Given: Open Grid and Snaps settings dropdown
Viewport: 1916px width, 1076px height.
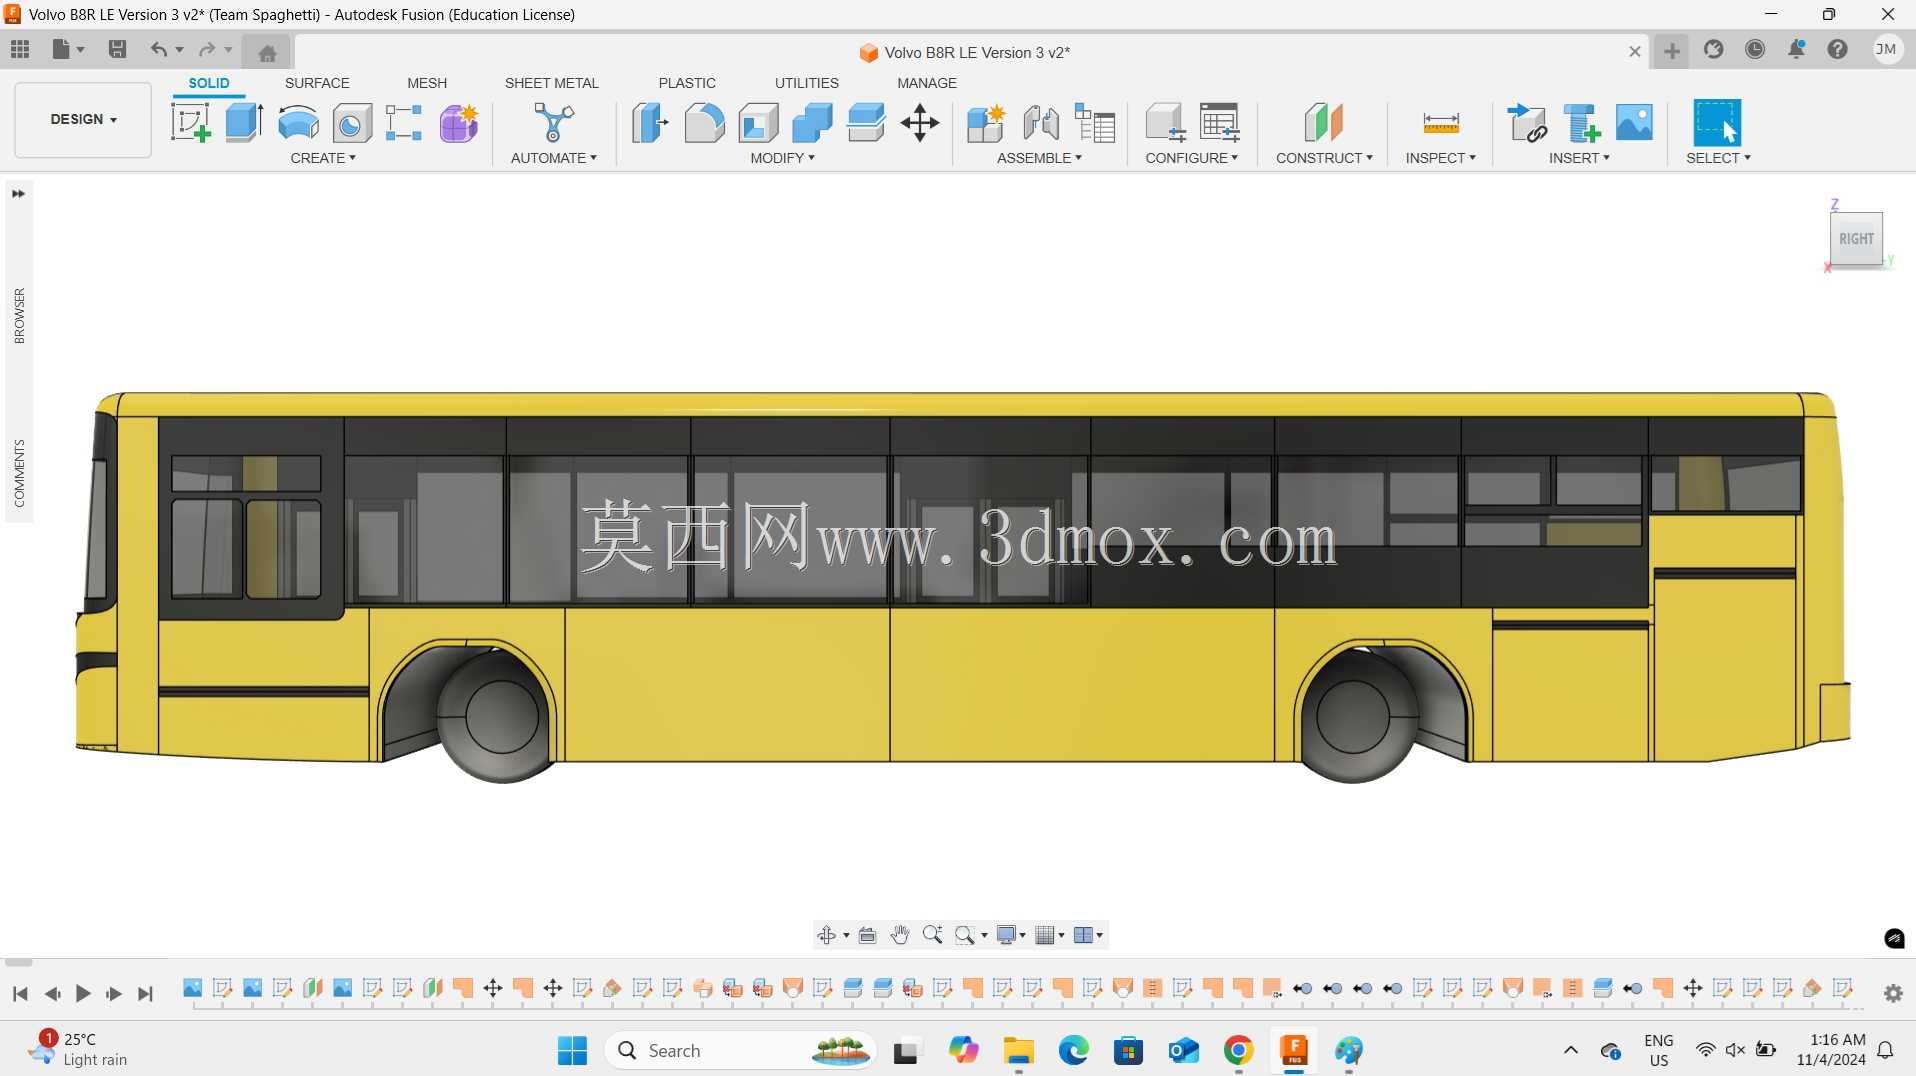Looking at the screenshot, I should point(1050,935).
